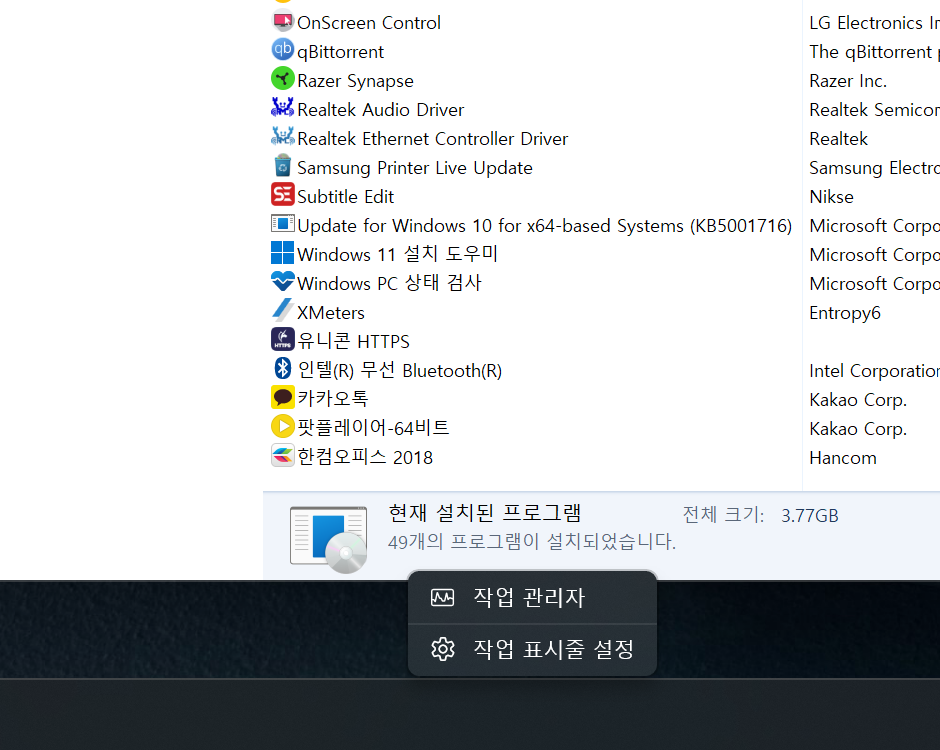Click publisher Kakao Corp. for 팟플레이어
The image size is (940, 750).
point(858,429)
